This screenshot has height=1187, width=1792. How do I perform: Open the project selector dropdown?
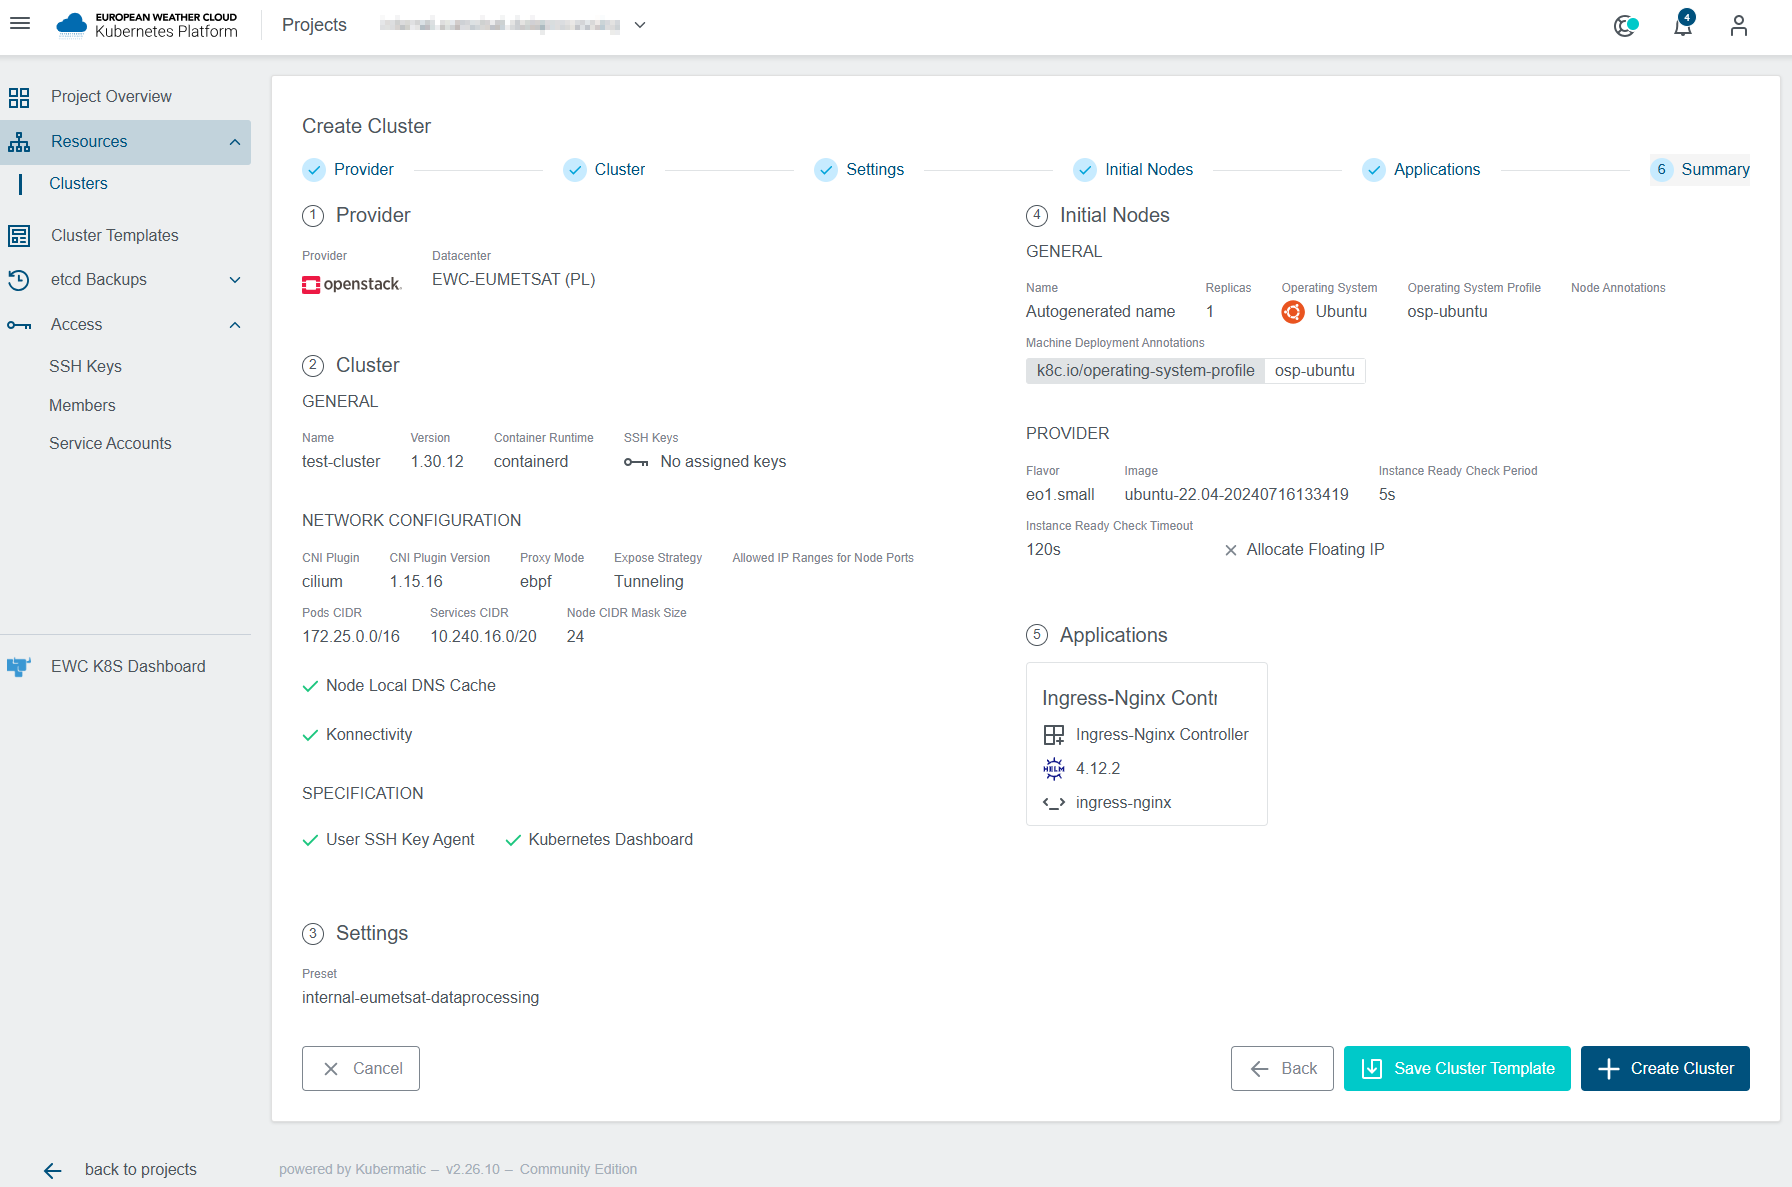point(513,25)
